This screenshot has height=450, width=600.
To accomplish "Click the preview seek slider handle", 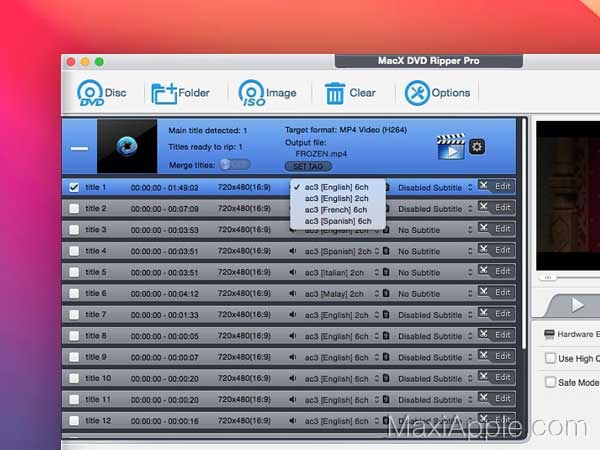I will (548, 277).
